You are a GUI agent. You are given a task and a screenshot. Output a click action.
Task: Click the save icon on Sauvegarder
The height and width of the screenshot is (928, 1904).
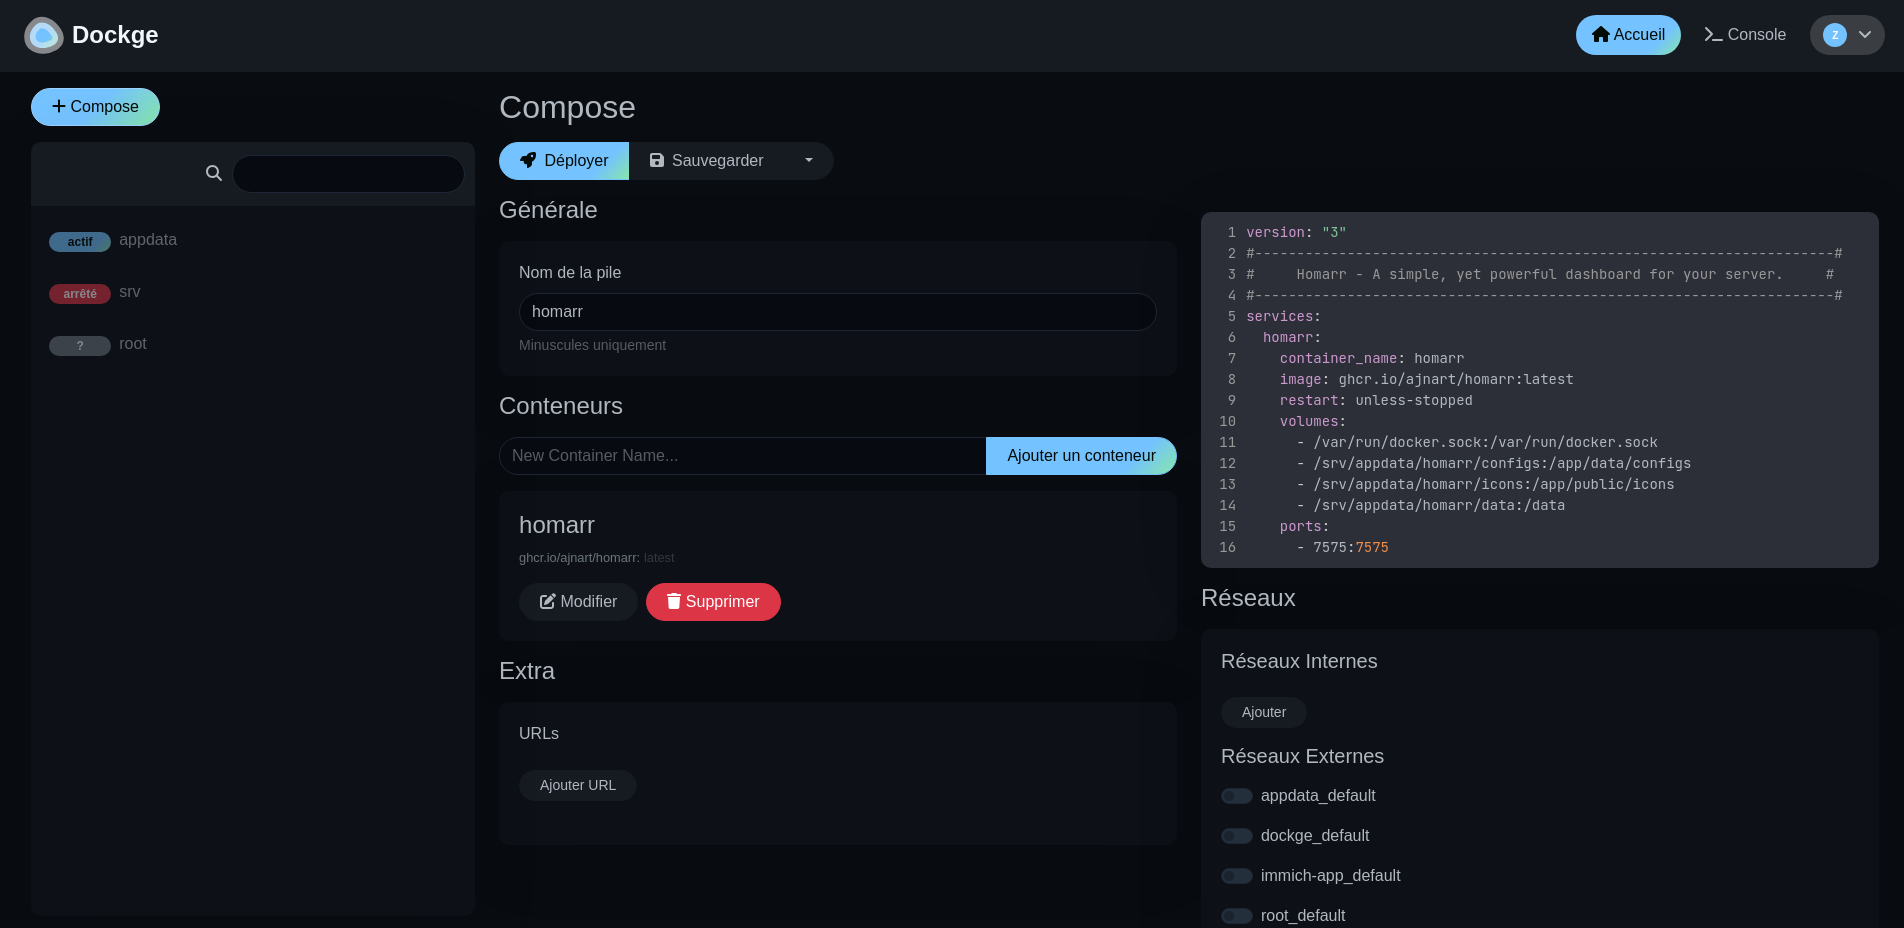click(657, 160)
